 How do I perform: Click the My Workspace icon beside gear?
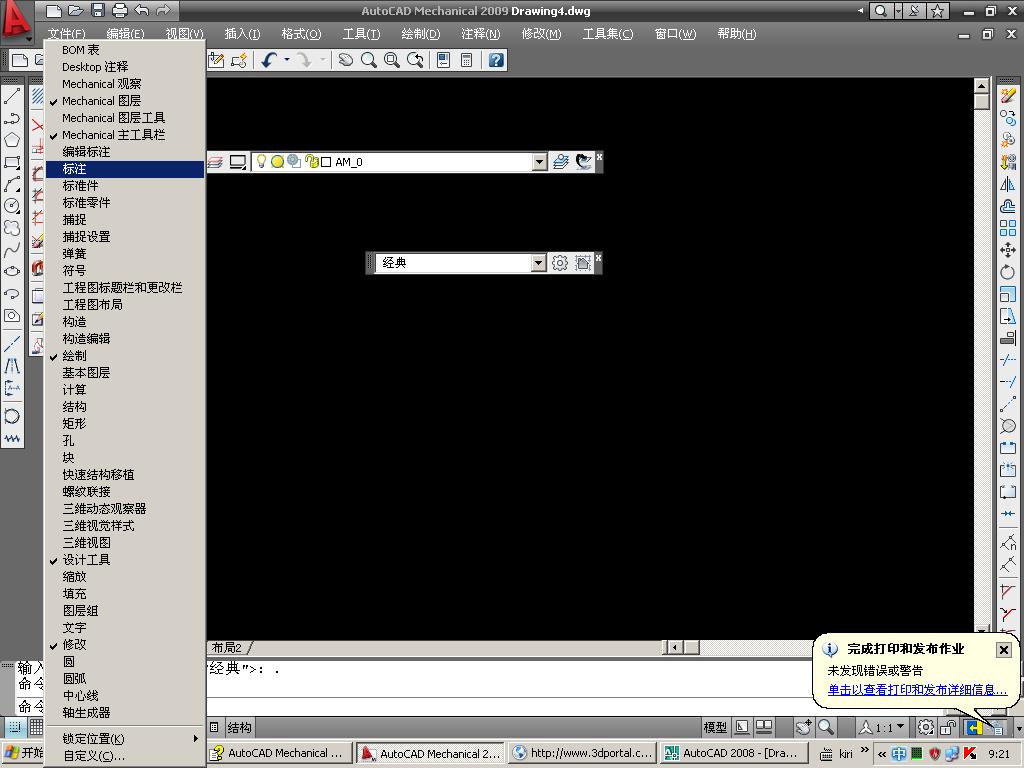pos(583,263)
